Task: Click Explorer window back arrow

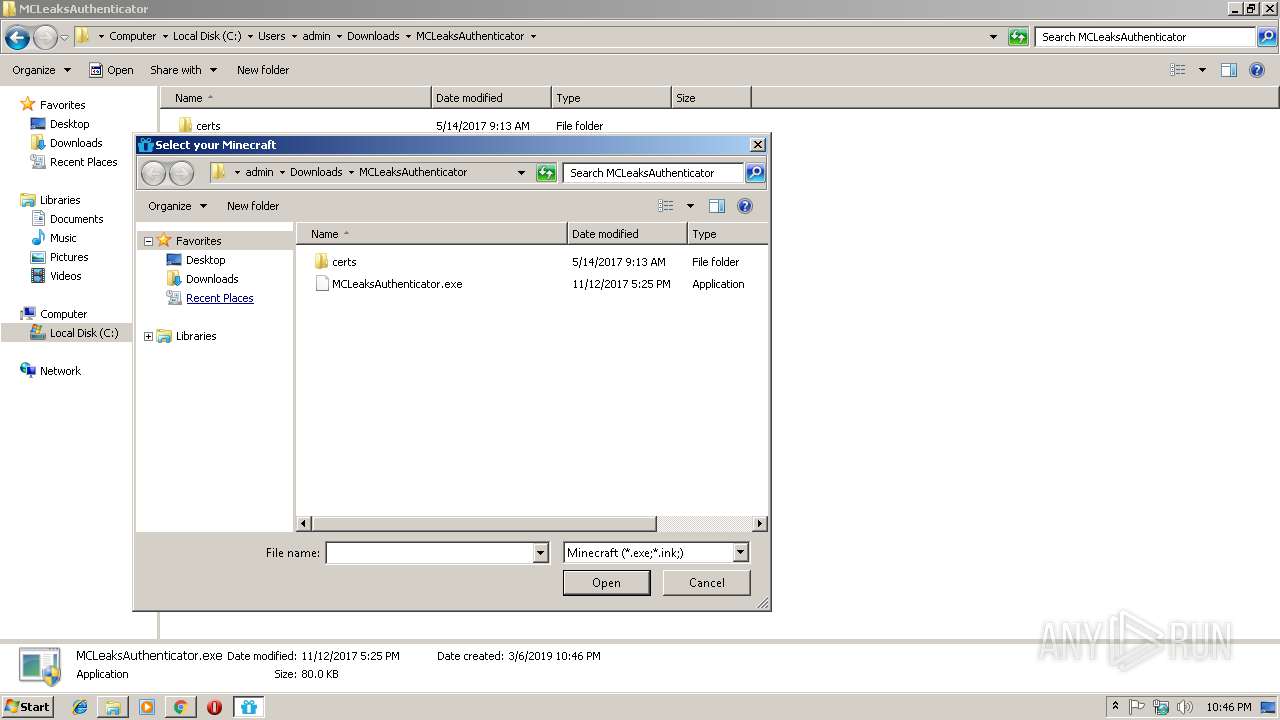Action: tap(17, 38)
